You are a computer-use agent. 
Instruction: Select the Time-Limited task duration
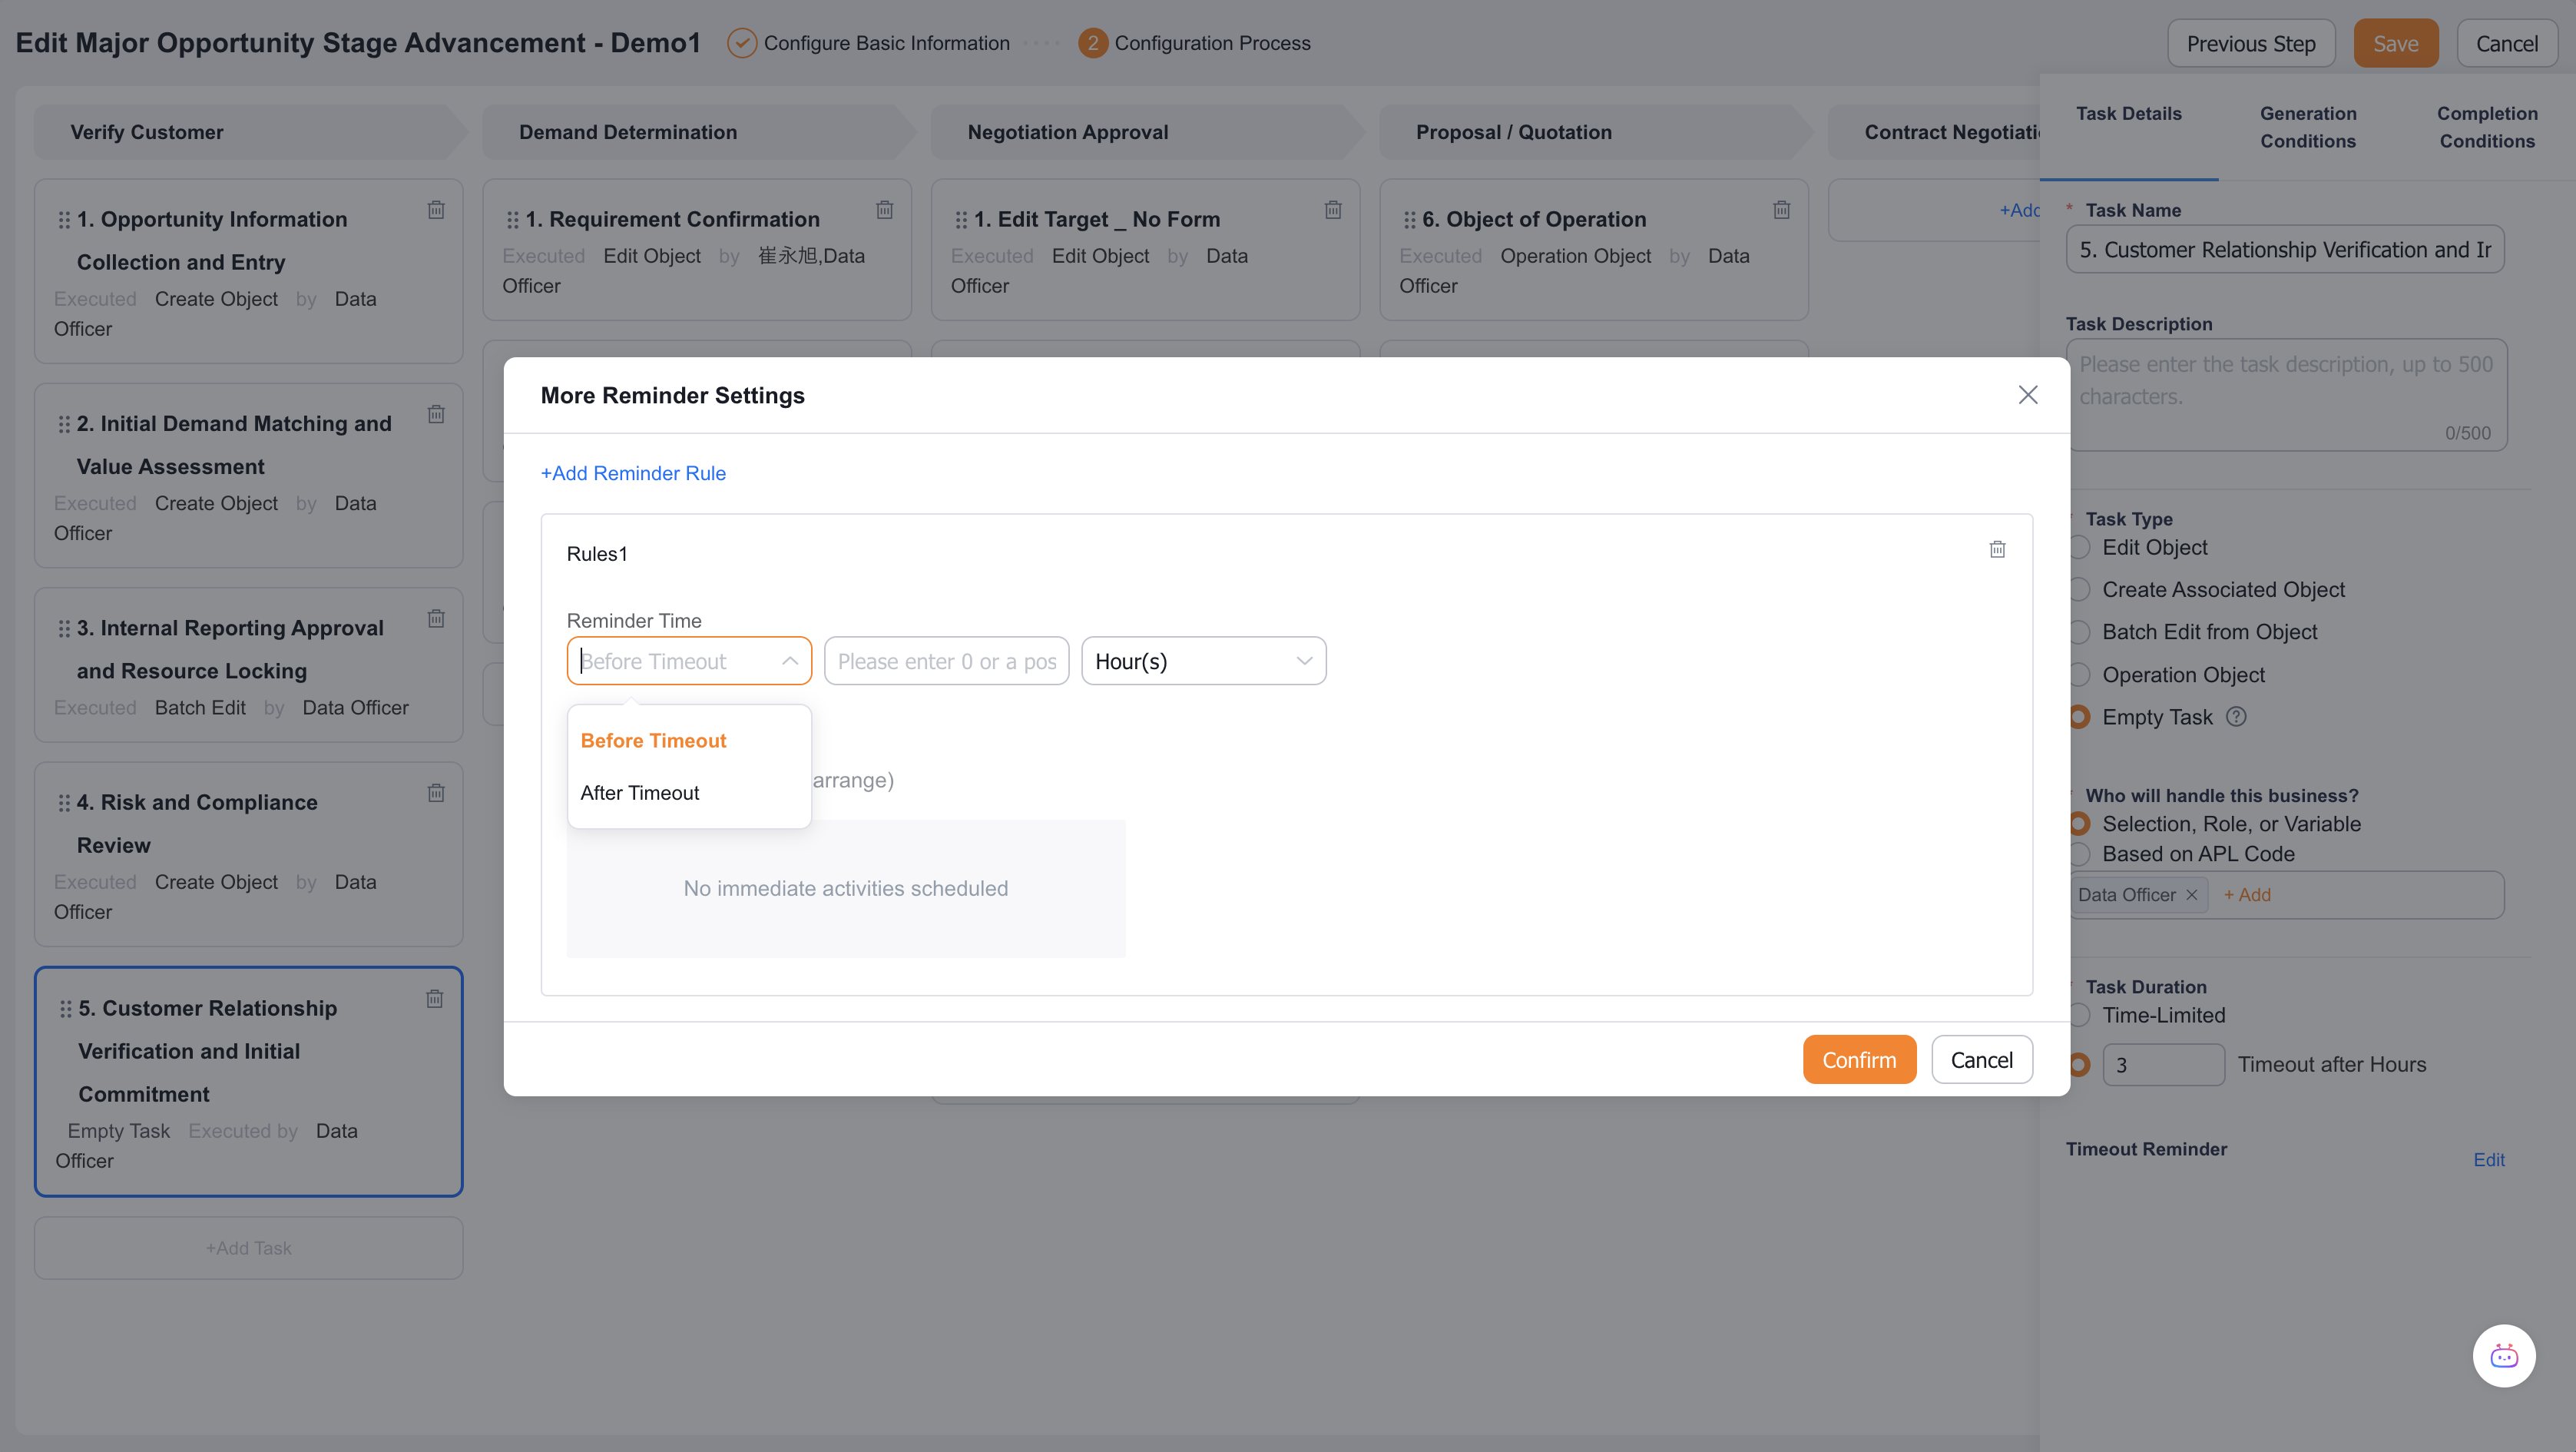click(2080, 1015)
